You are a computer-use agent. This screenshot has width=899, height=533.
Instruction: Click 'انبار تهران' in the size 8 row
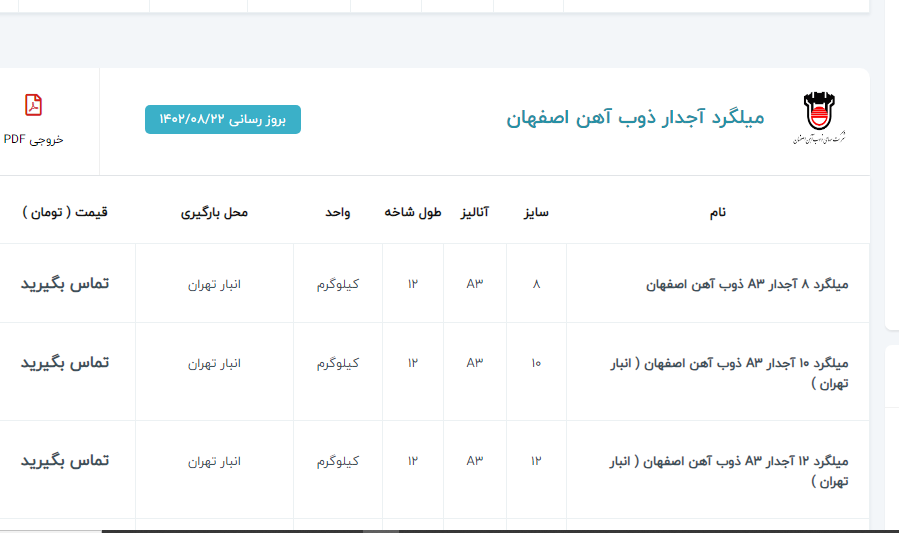coord(214,284)
